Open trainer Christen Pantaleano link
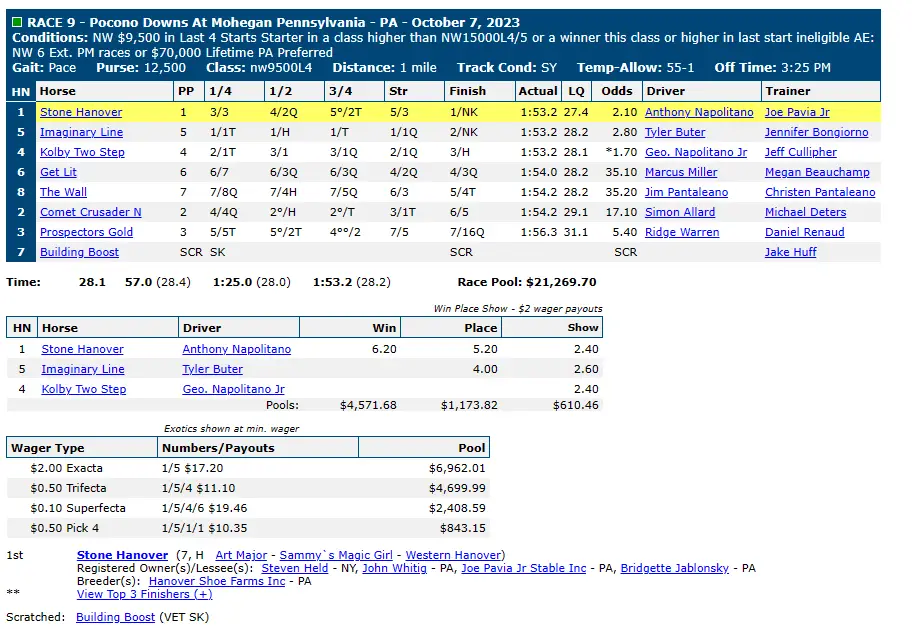 [820, 192]
